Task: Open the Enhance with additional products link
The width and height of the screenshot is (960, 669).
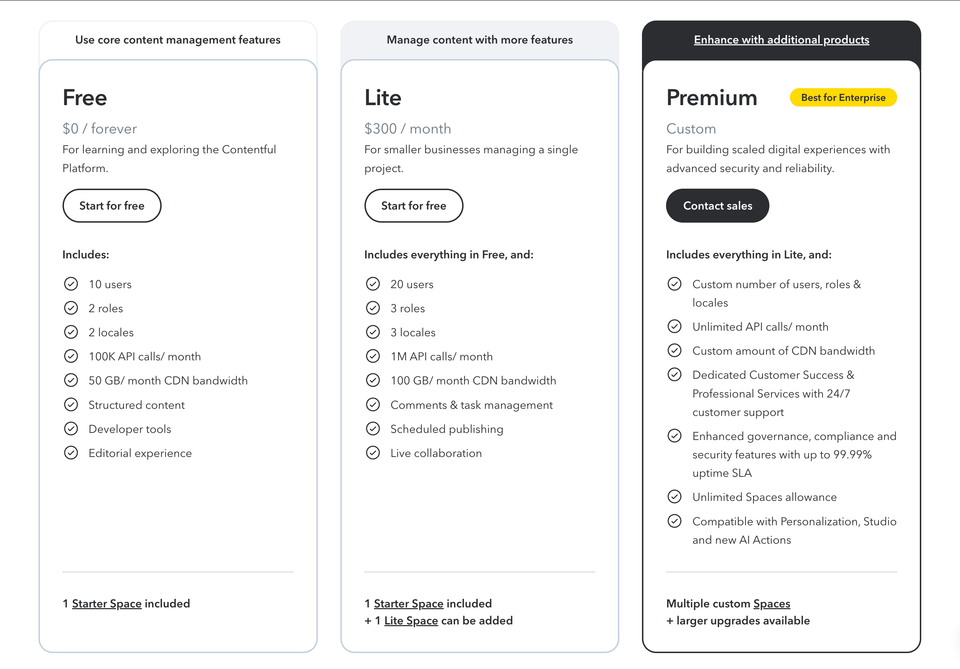Action: [x=781, y=39]
